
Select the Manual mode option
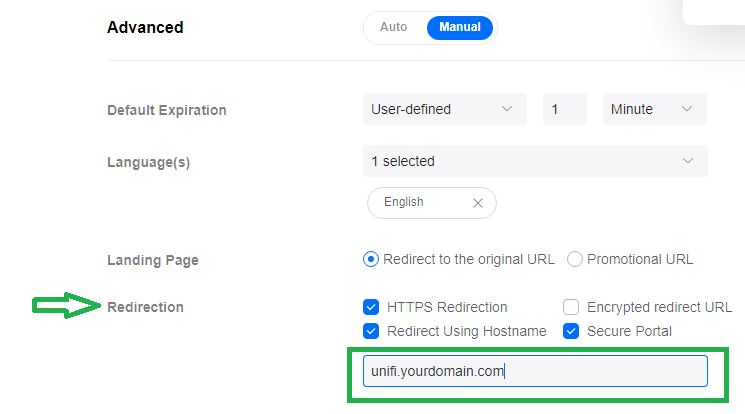tap(460, 27)
